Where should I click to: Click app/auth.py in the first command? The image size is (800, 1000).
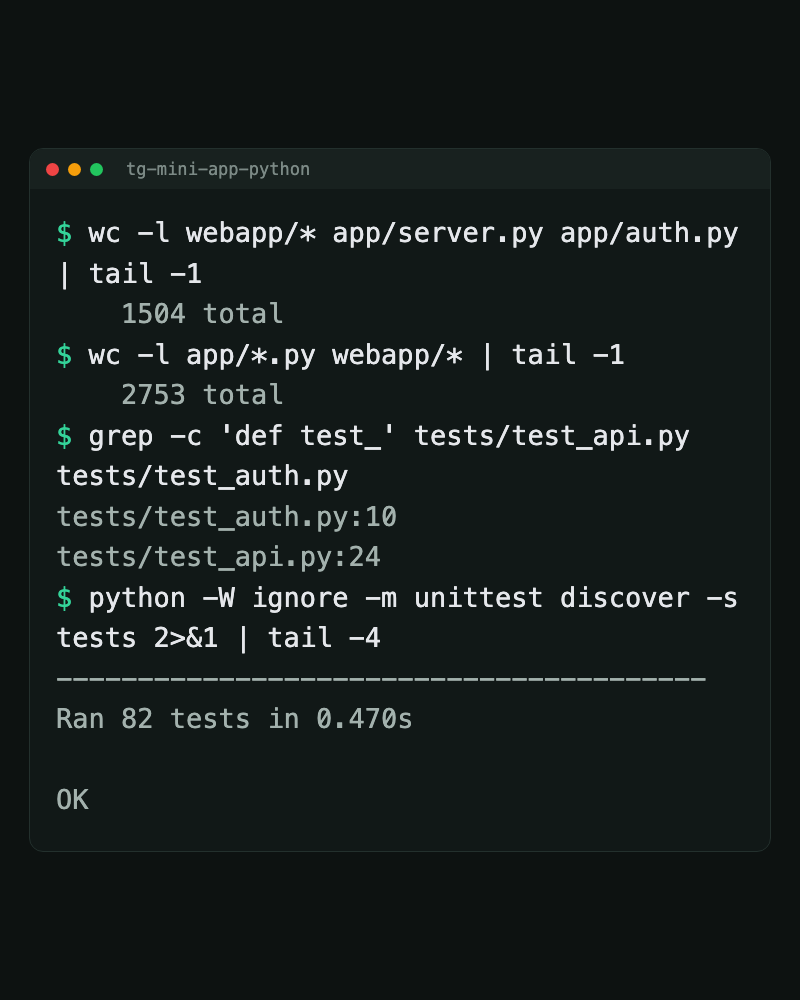pyautogui.click(x=649, y=233)
